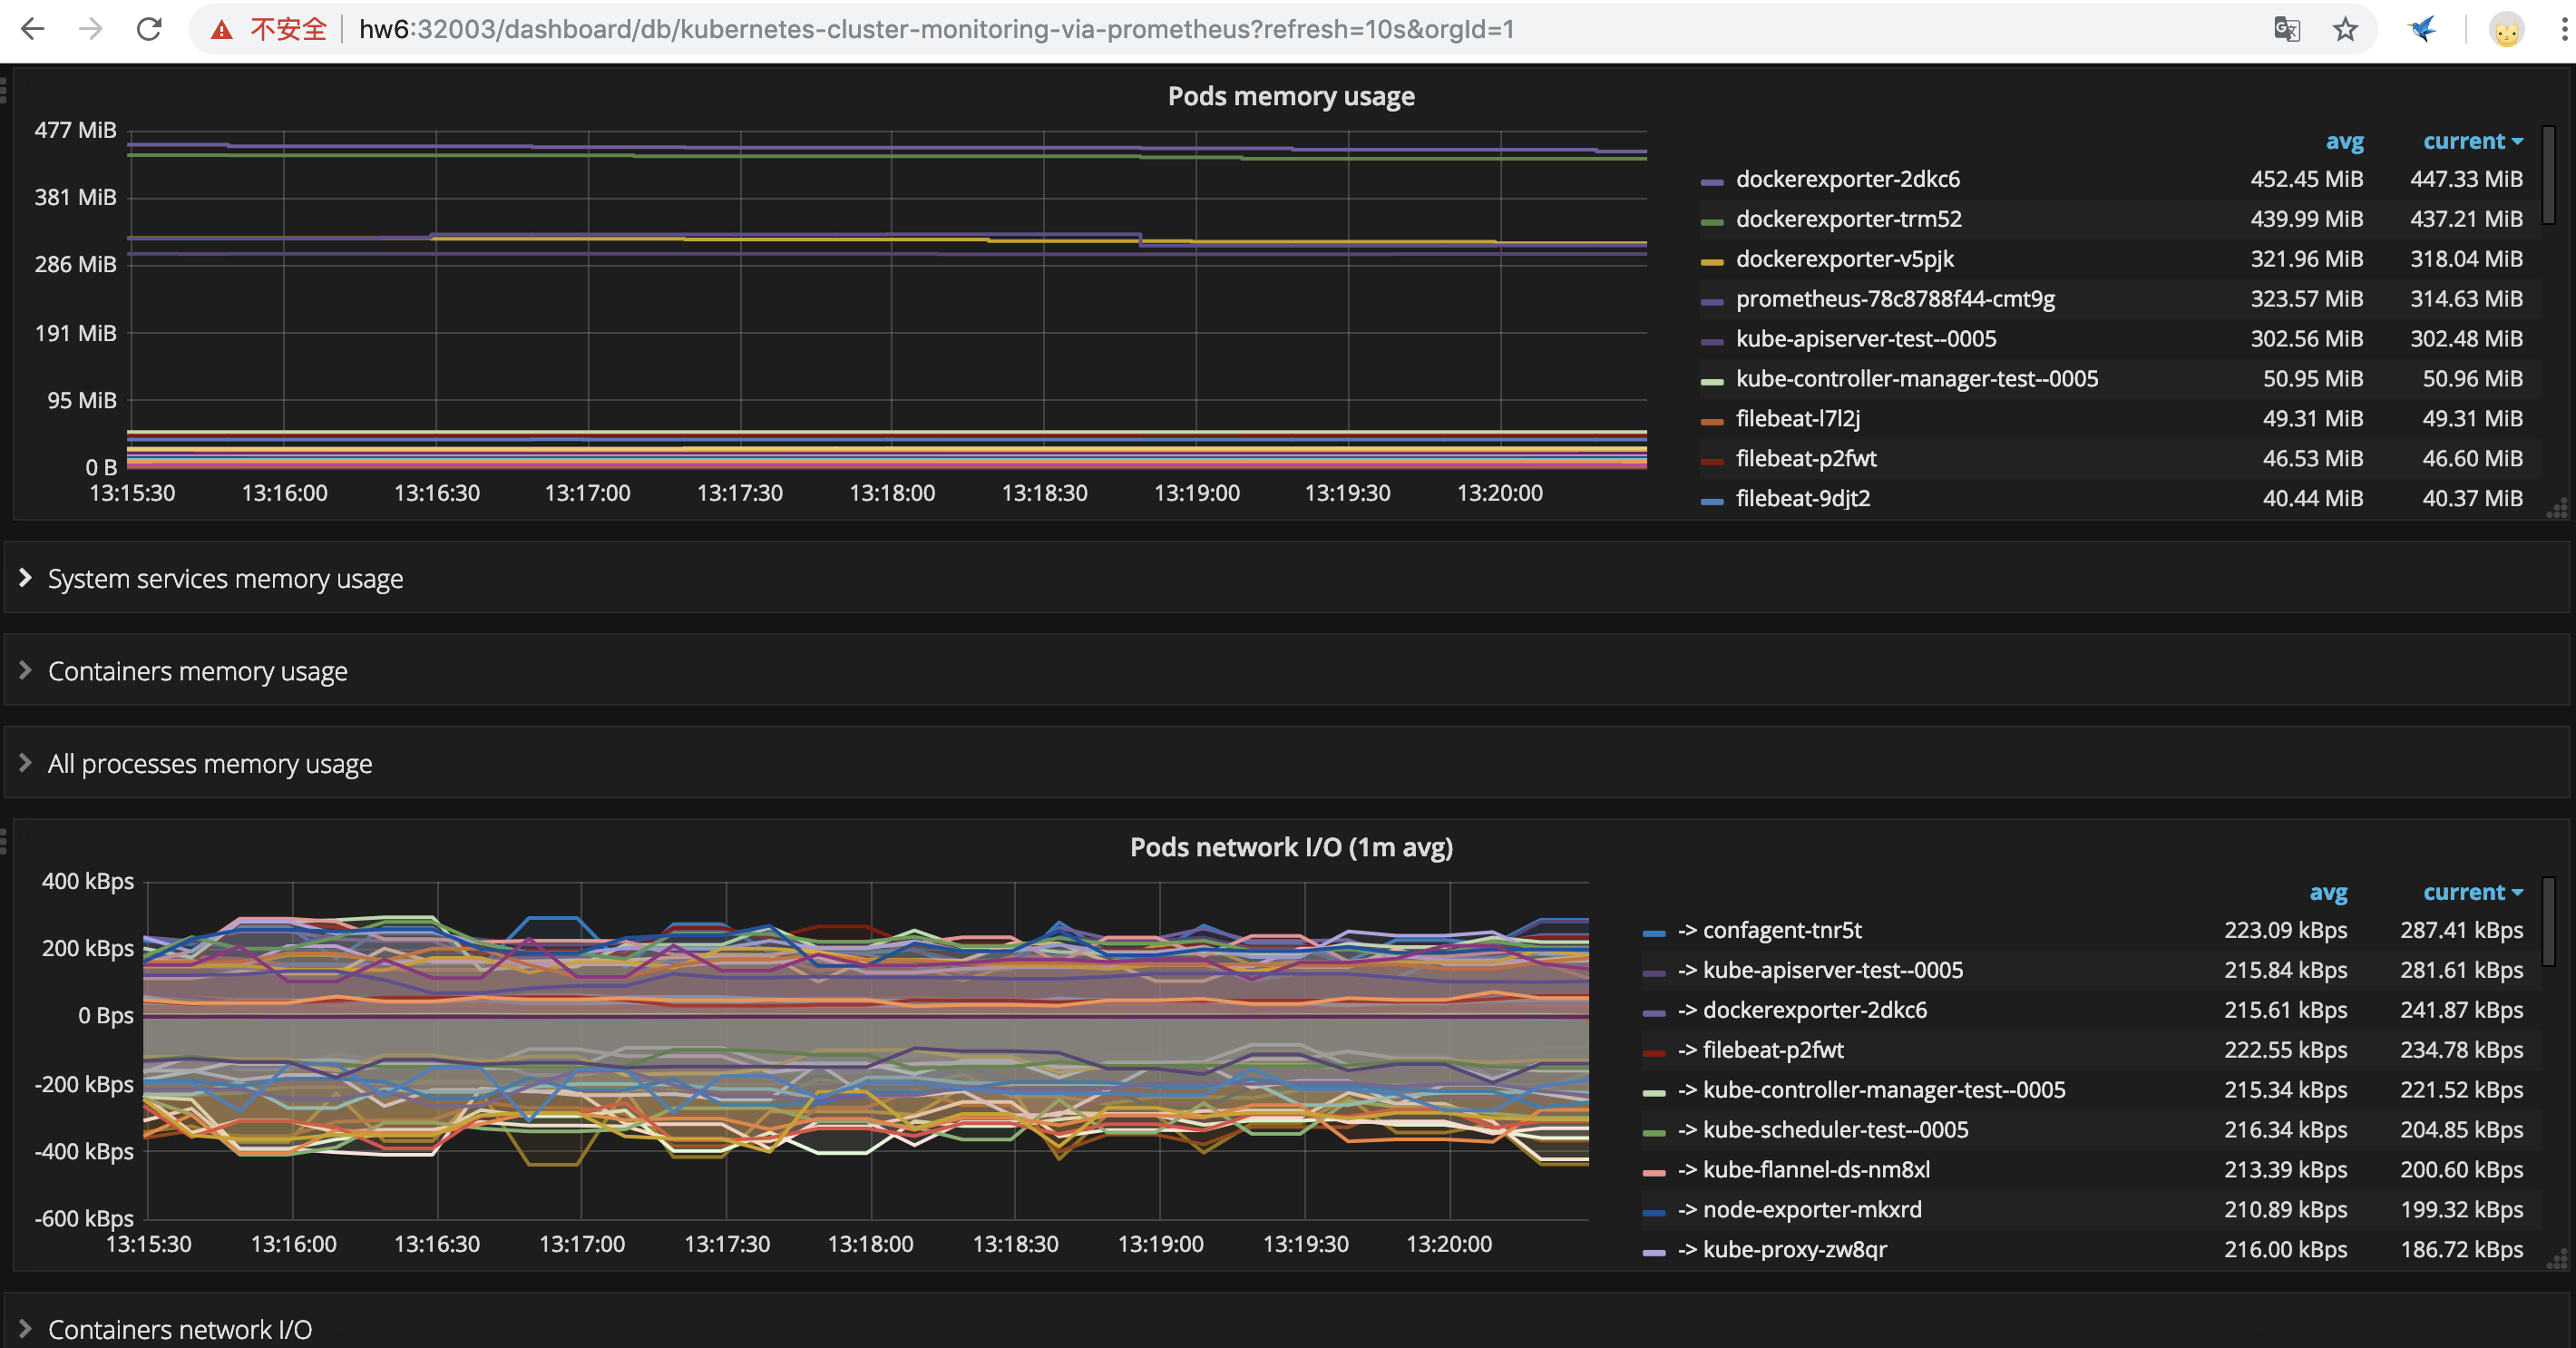Click the 452.45 MiB avg value
Viewport: 2576px width, 1348px height.
tap(2307, 179)
